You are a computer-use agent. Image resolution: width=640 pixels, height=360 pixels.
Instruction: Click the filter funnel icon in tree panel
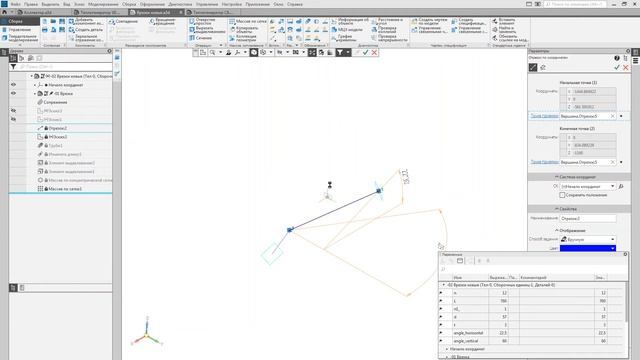(x=13, y=67)
